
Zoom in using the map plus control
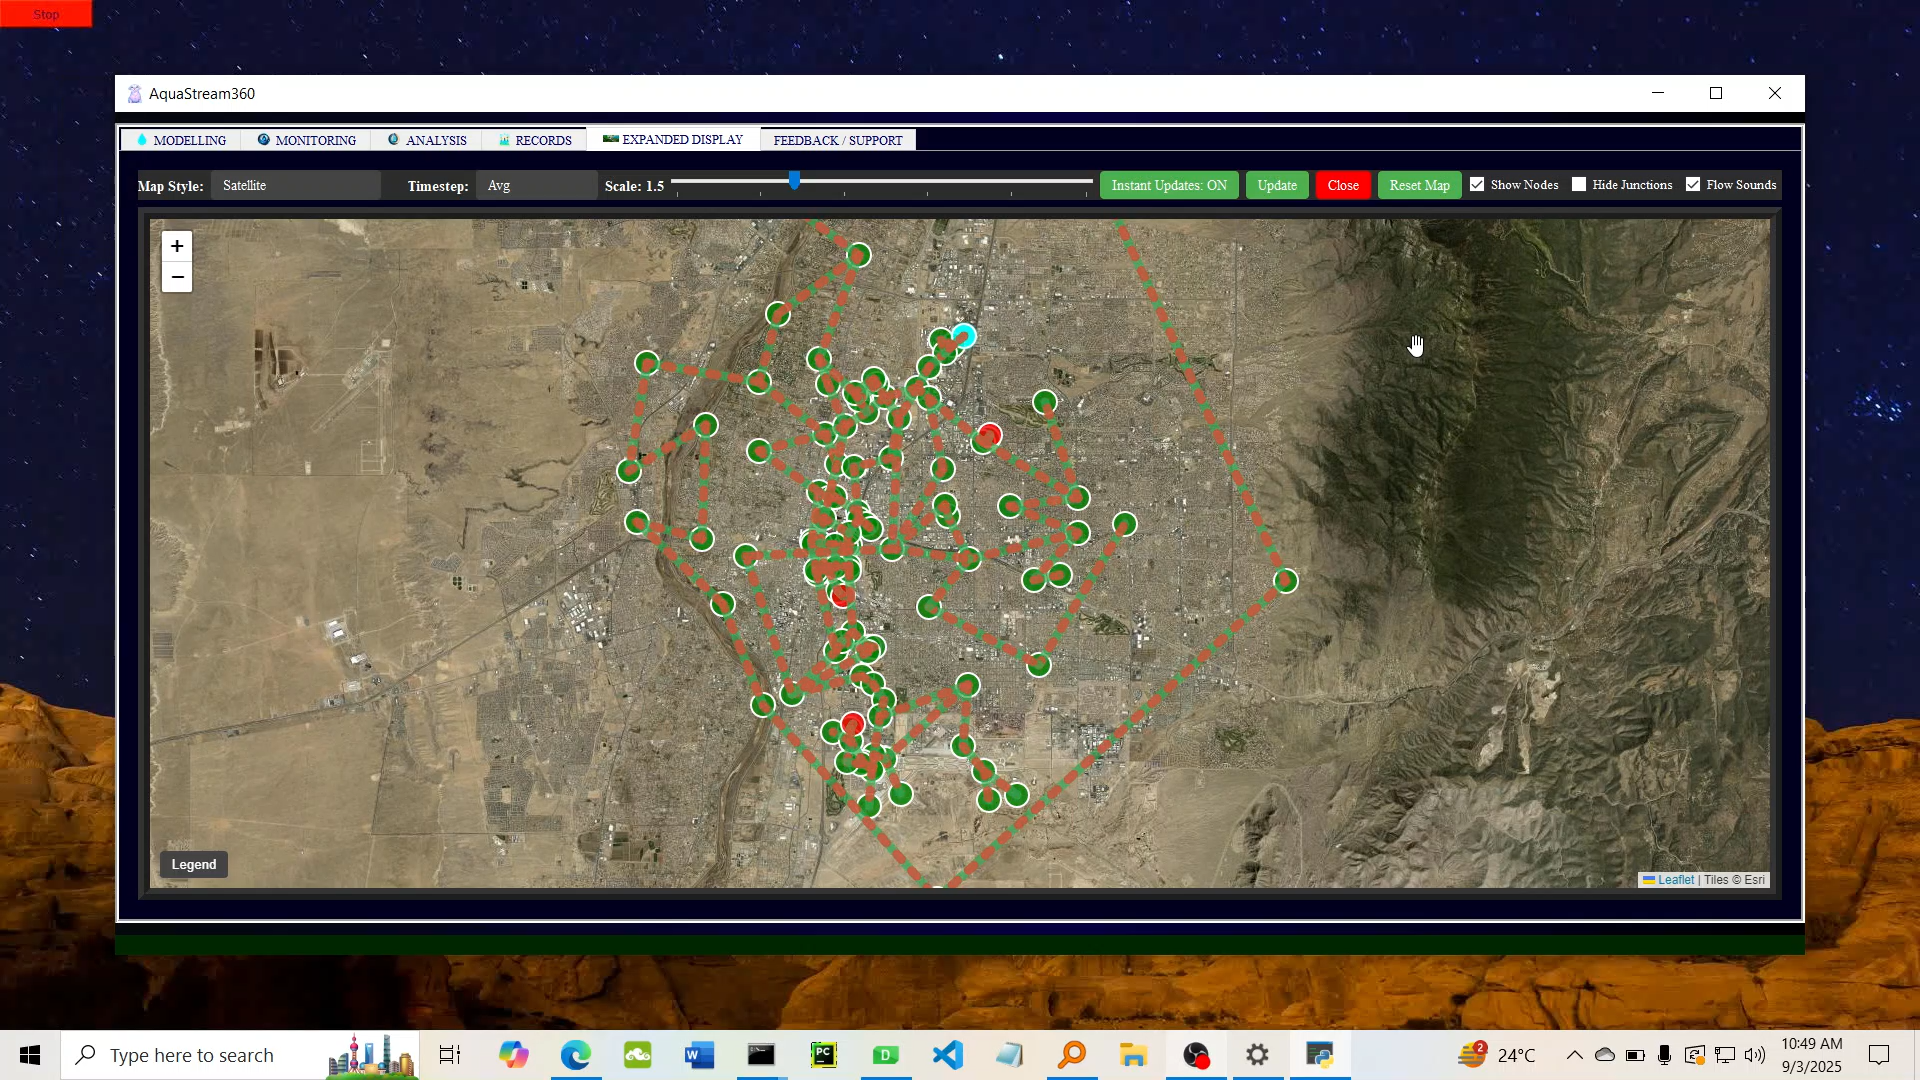[x=176, y=246]
